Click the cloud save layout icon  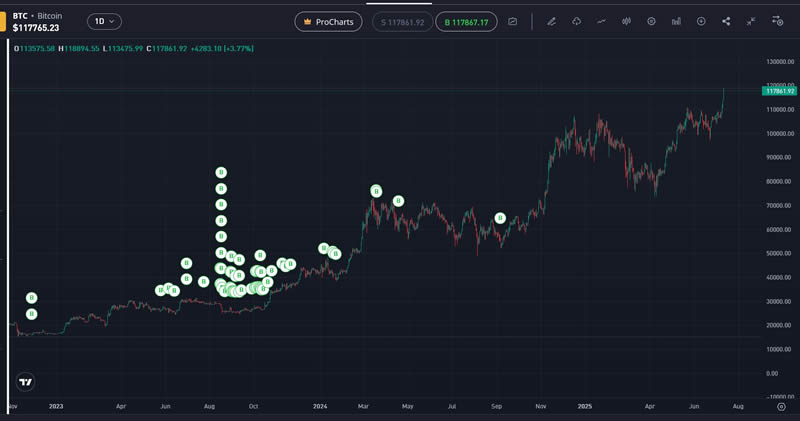577,21
